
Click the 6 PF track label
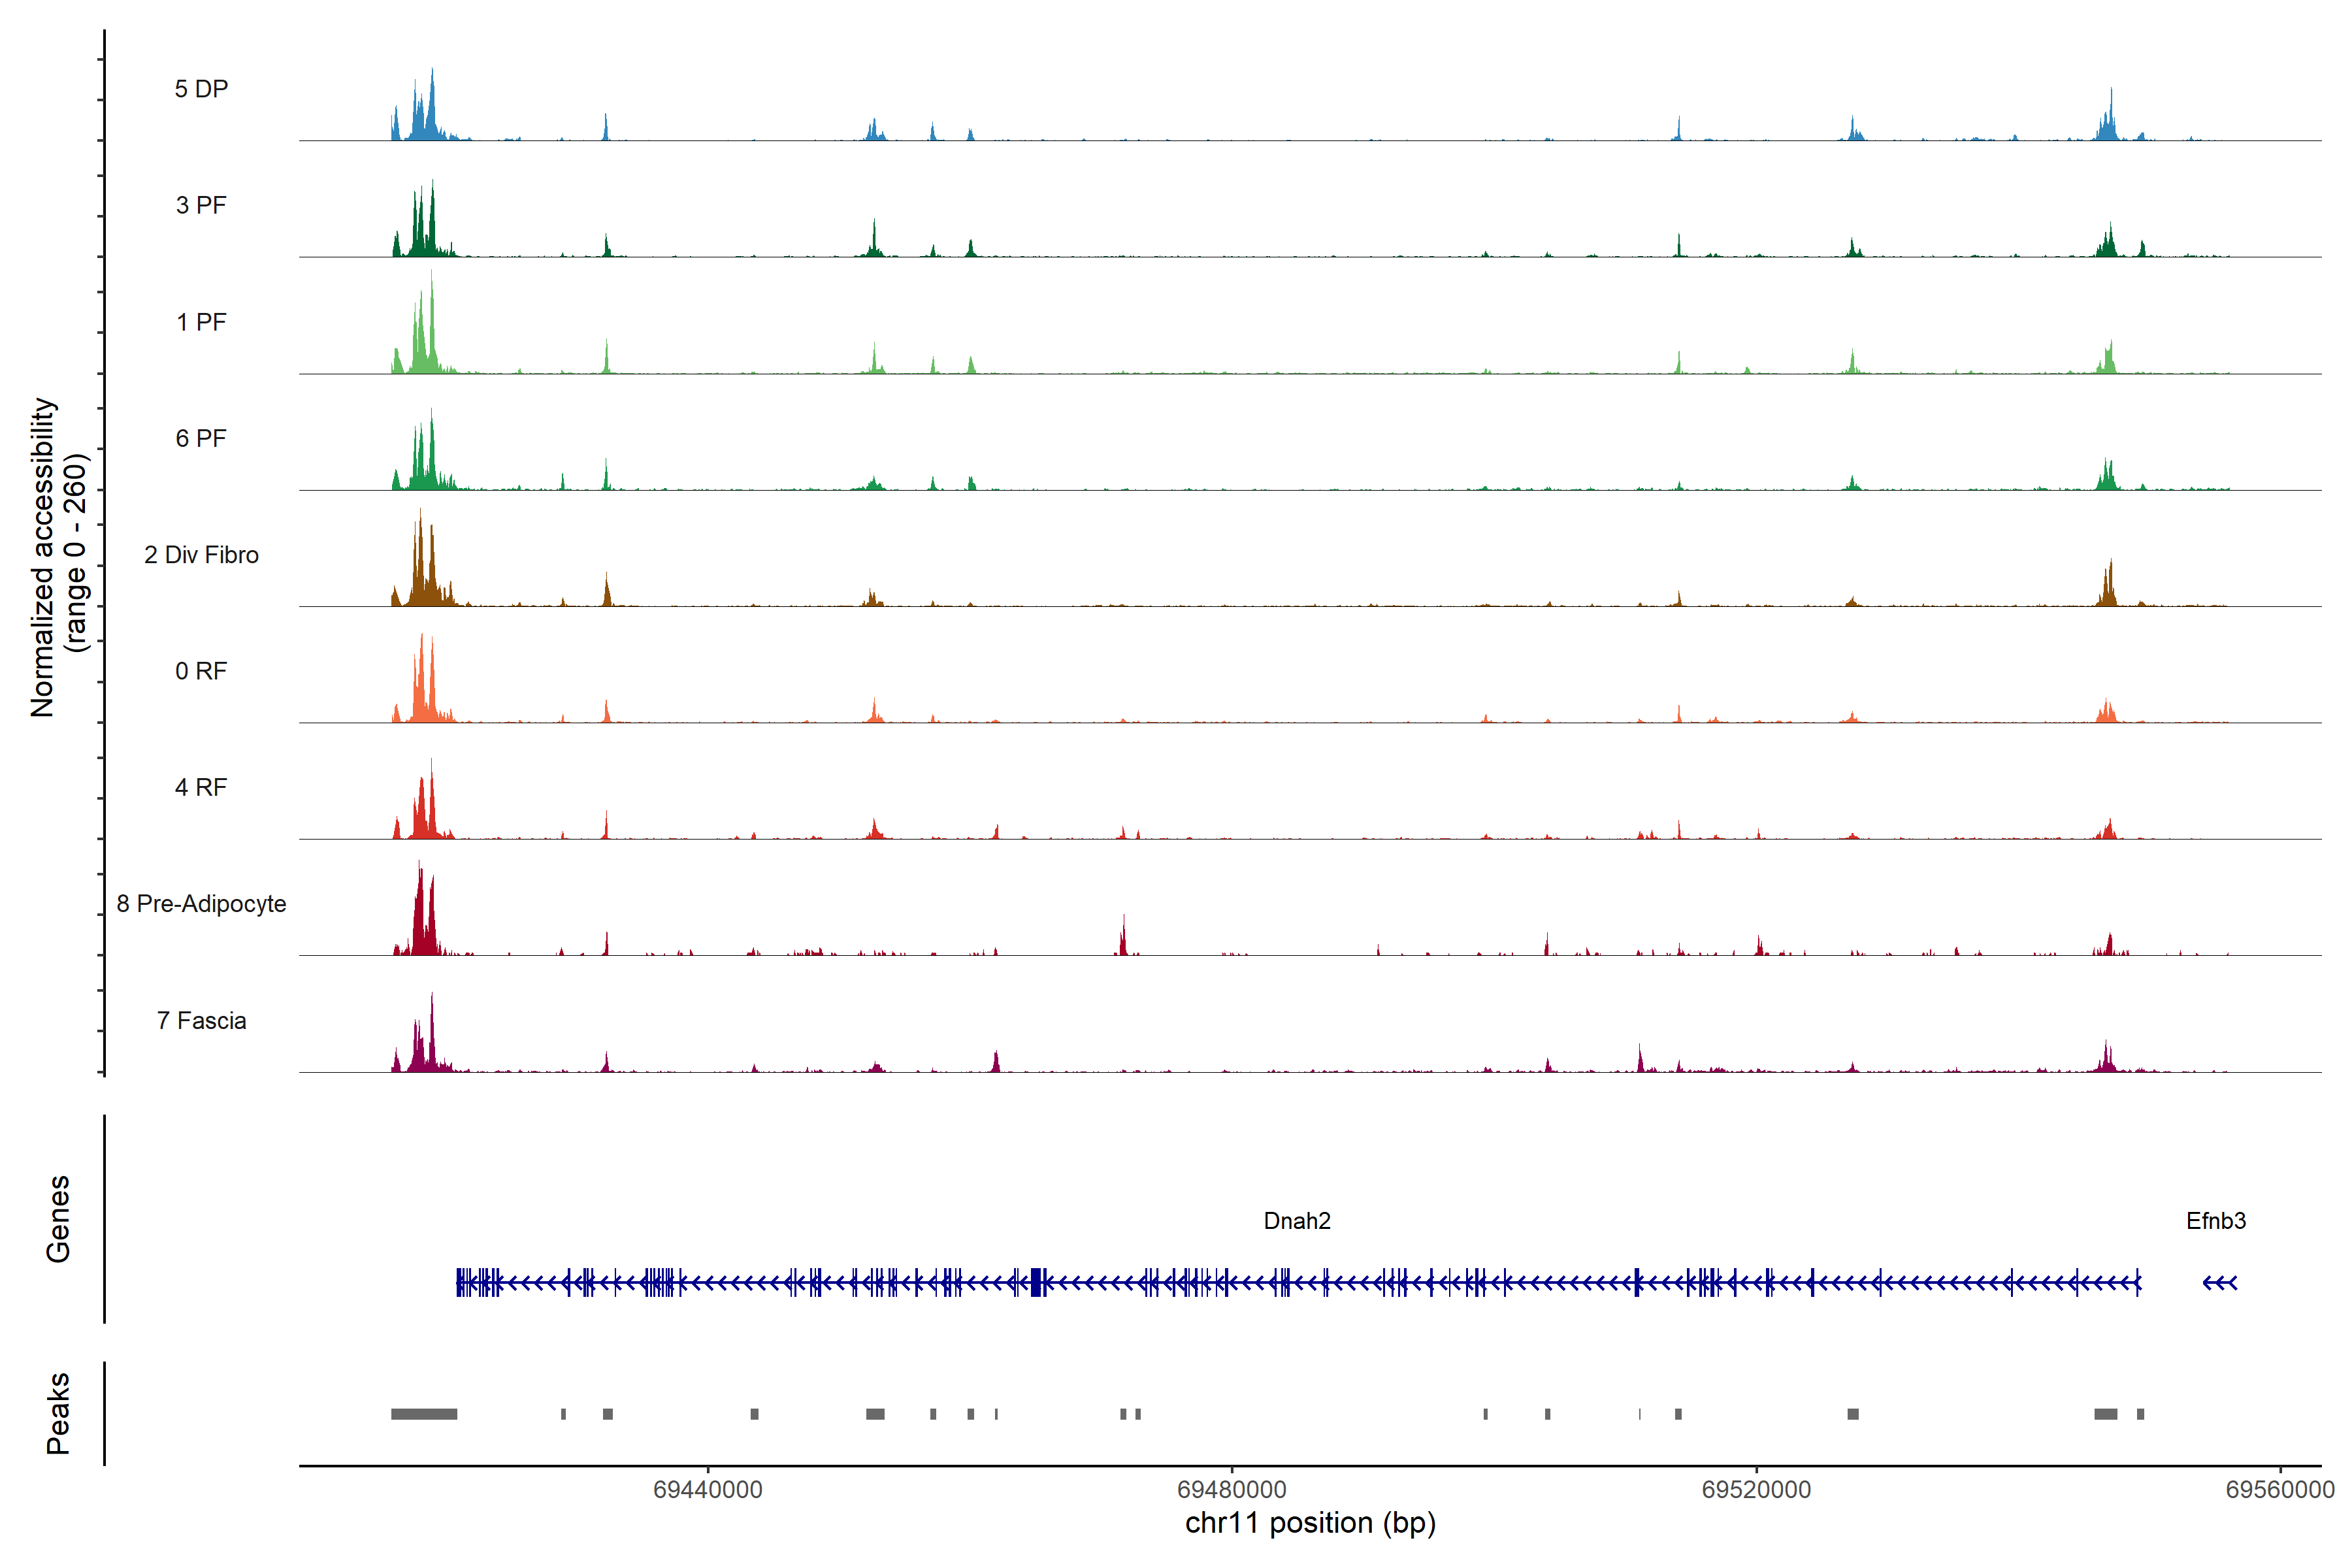click(x=201, y=438)
